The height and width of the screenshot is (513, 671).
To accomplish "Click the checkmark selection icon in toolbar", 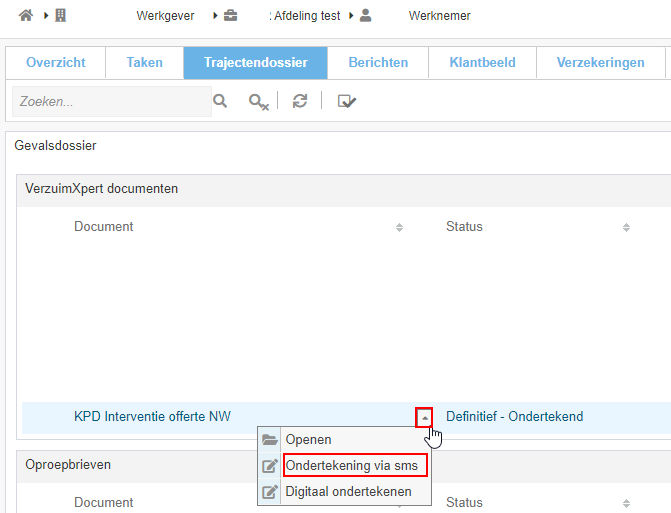I will [x=347, y=101].
